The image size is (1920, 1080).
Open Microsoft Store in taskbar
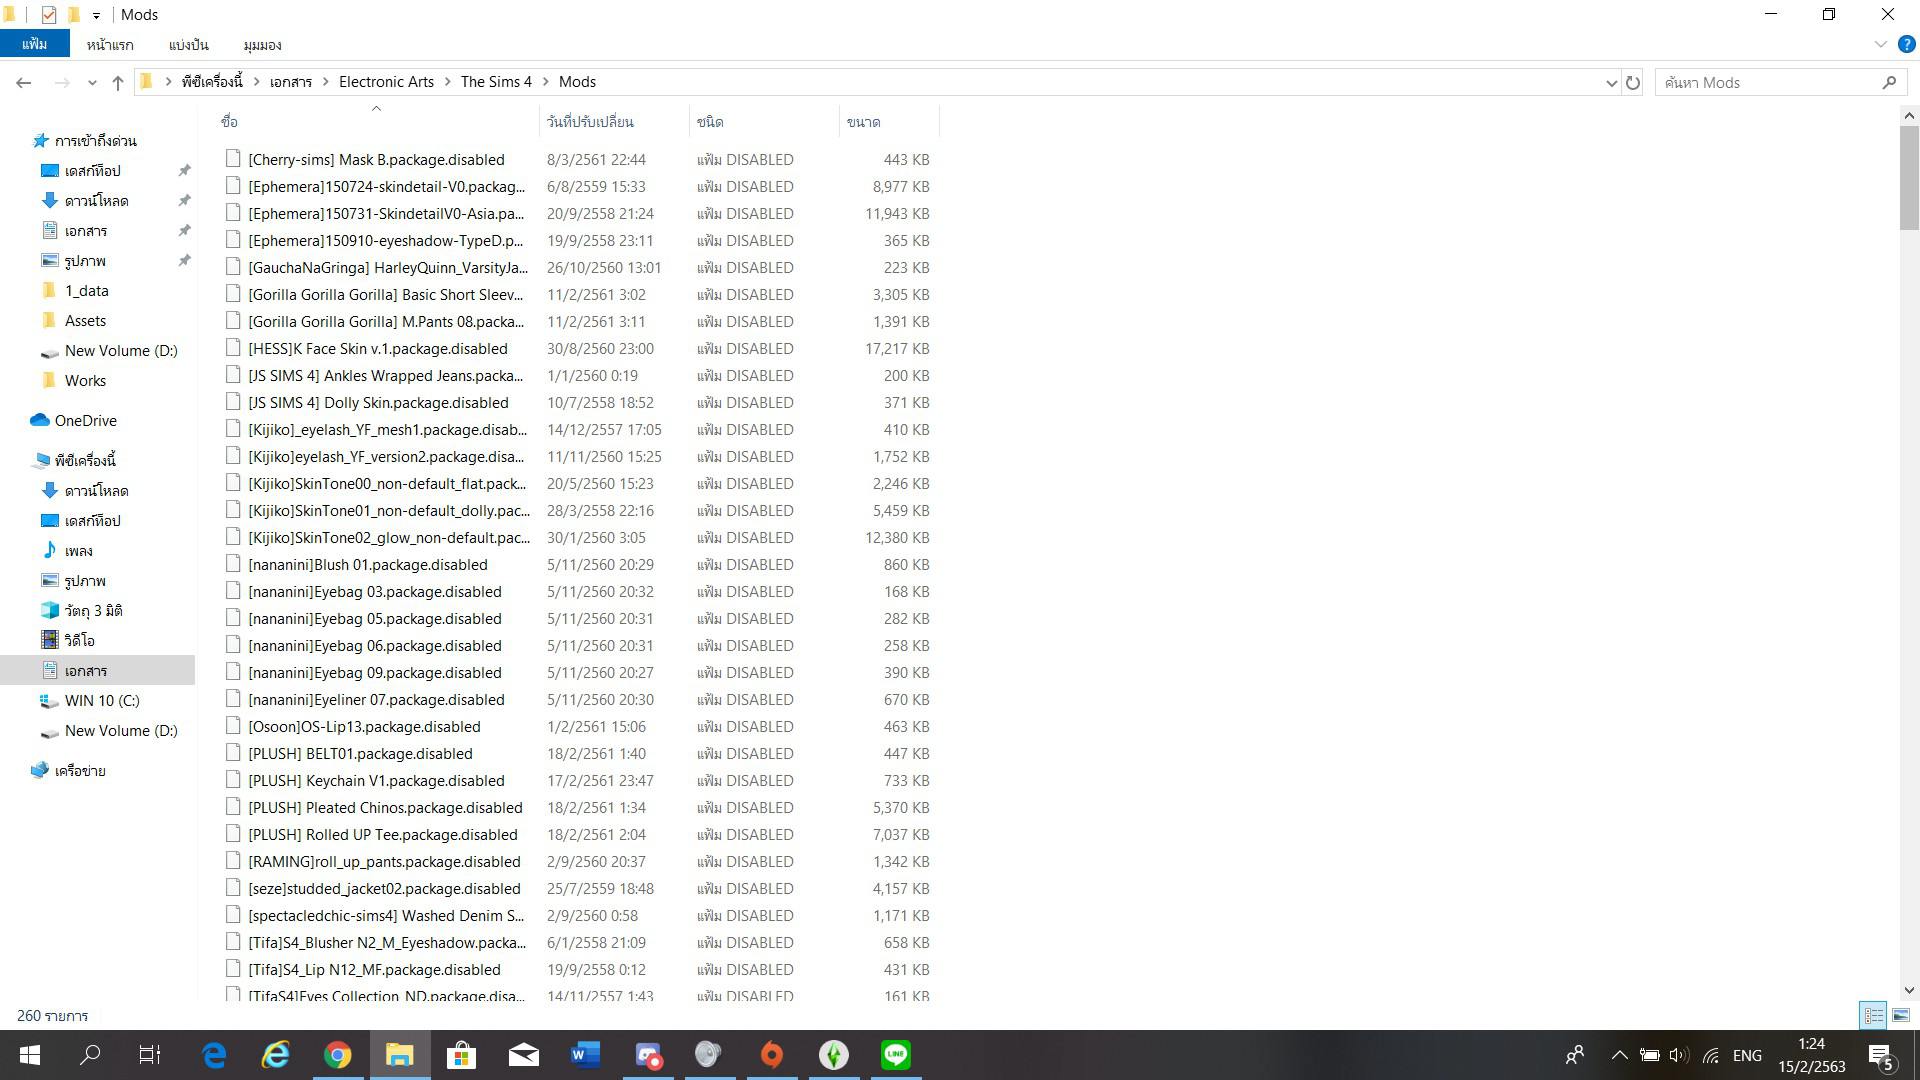click(x=461, y=1055)
